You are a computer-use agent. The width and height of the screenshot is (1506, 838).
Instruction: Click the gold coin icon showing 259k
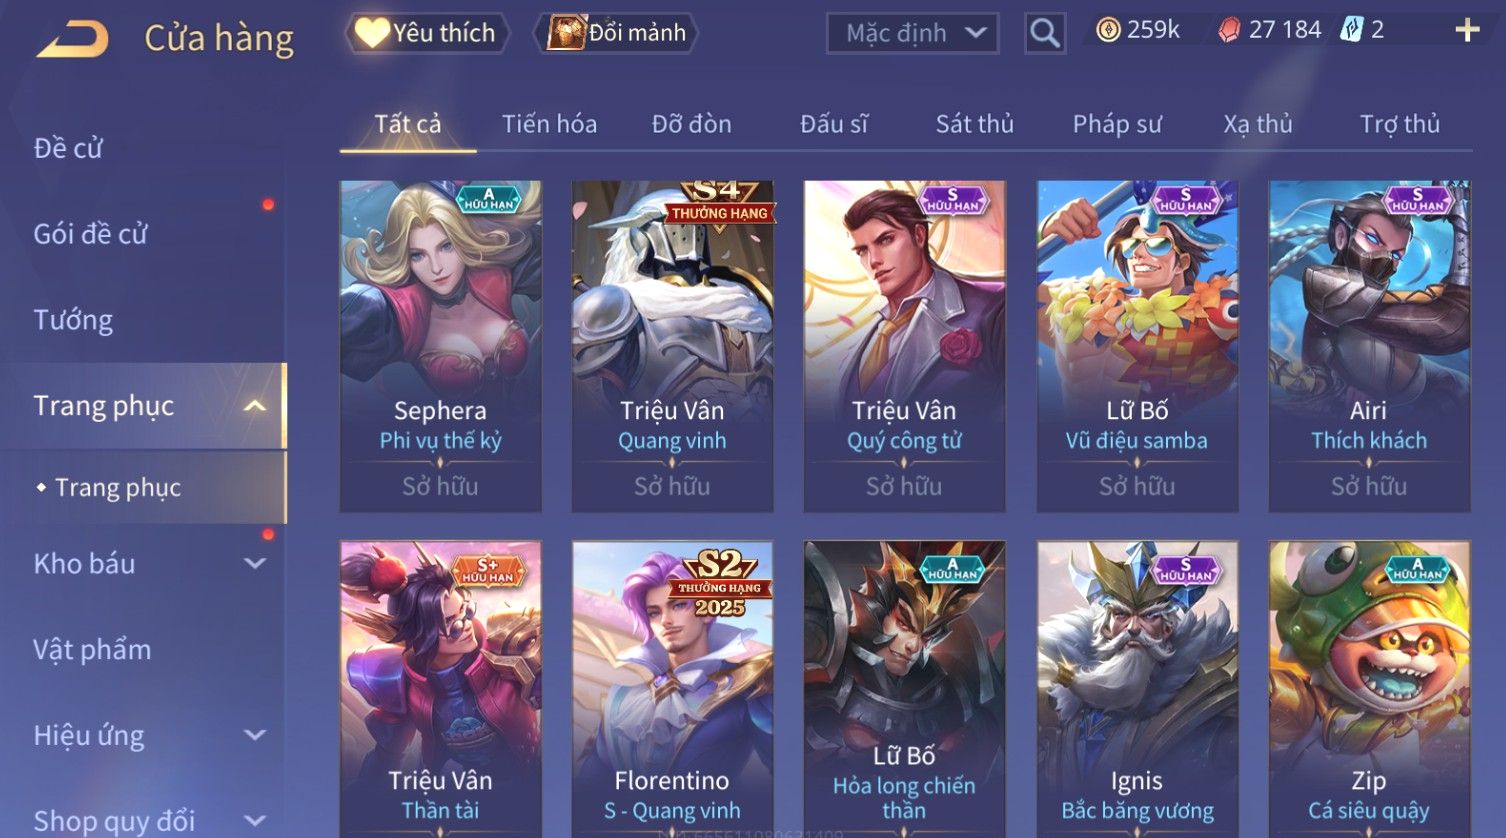click(x=1108, y=30)
